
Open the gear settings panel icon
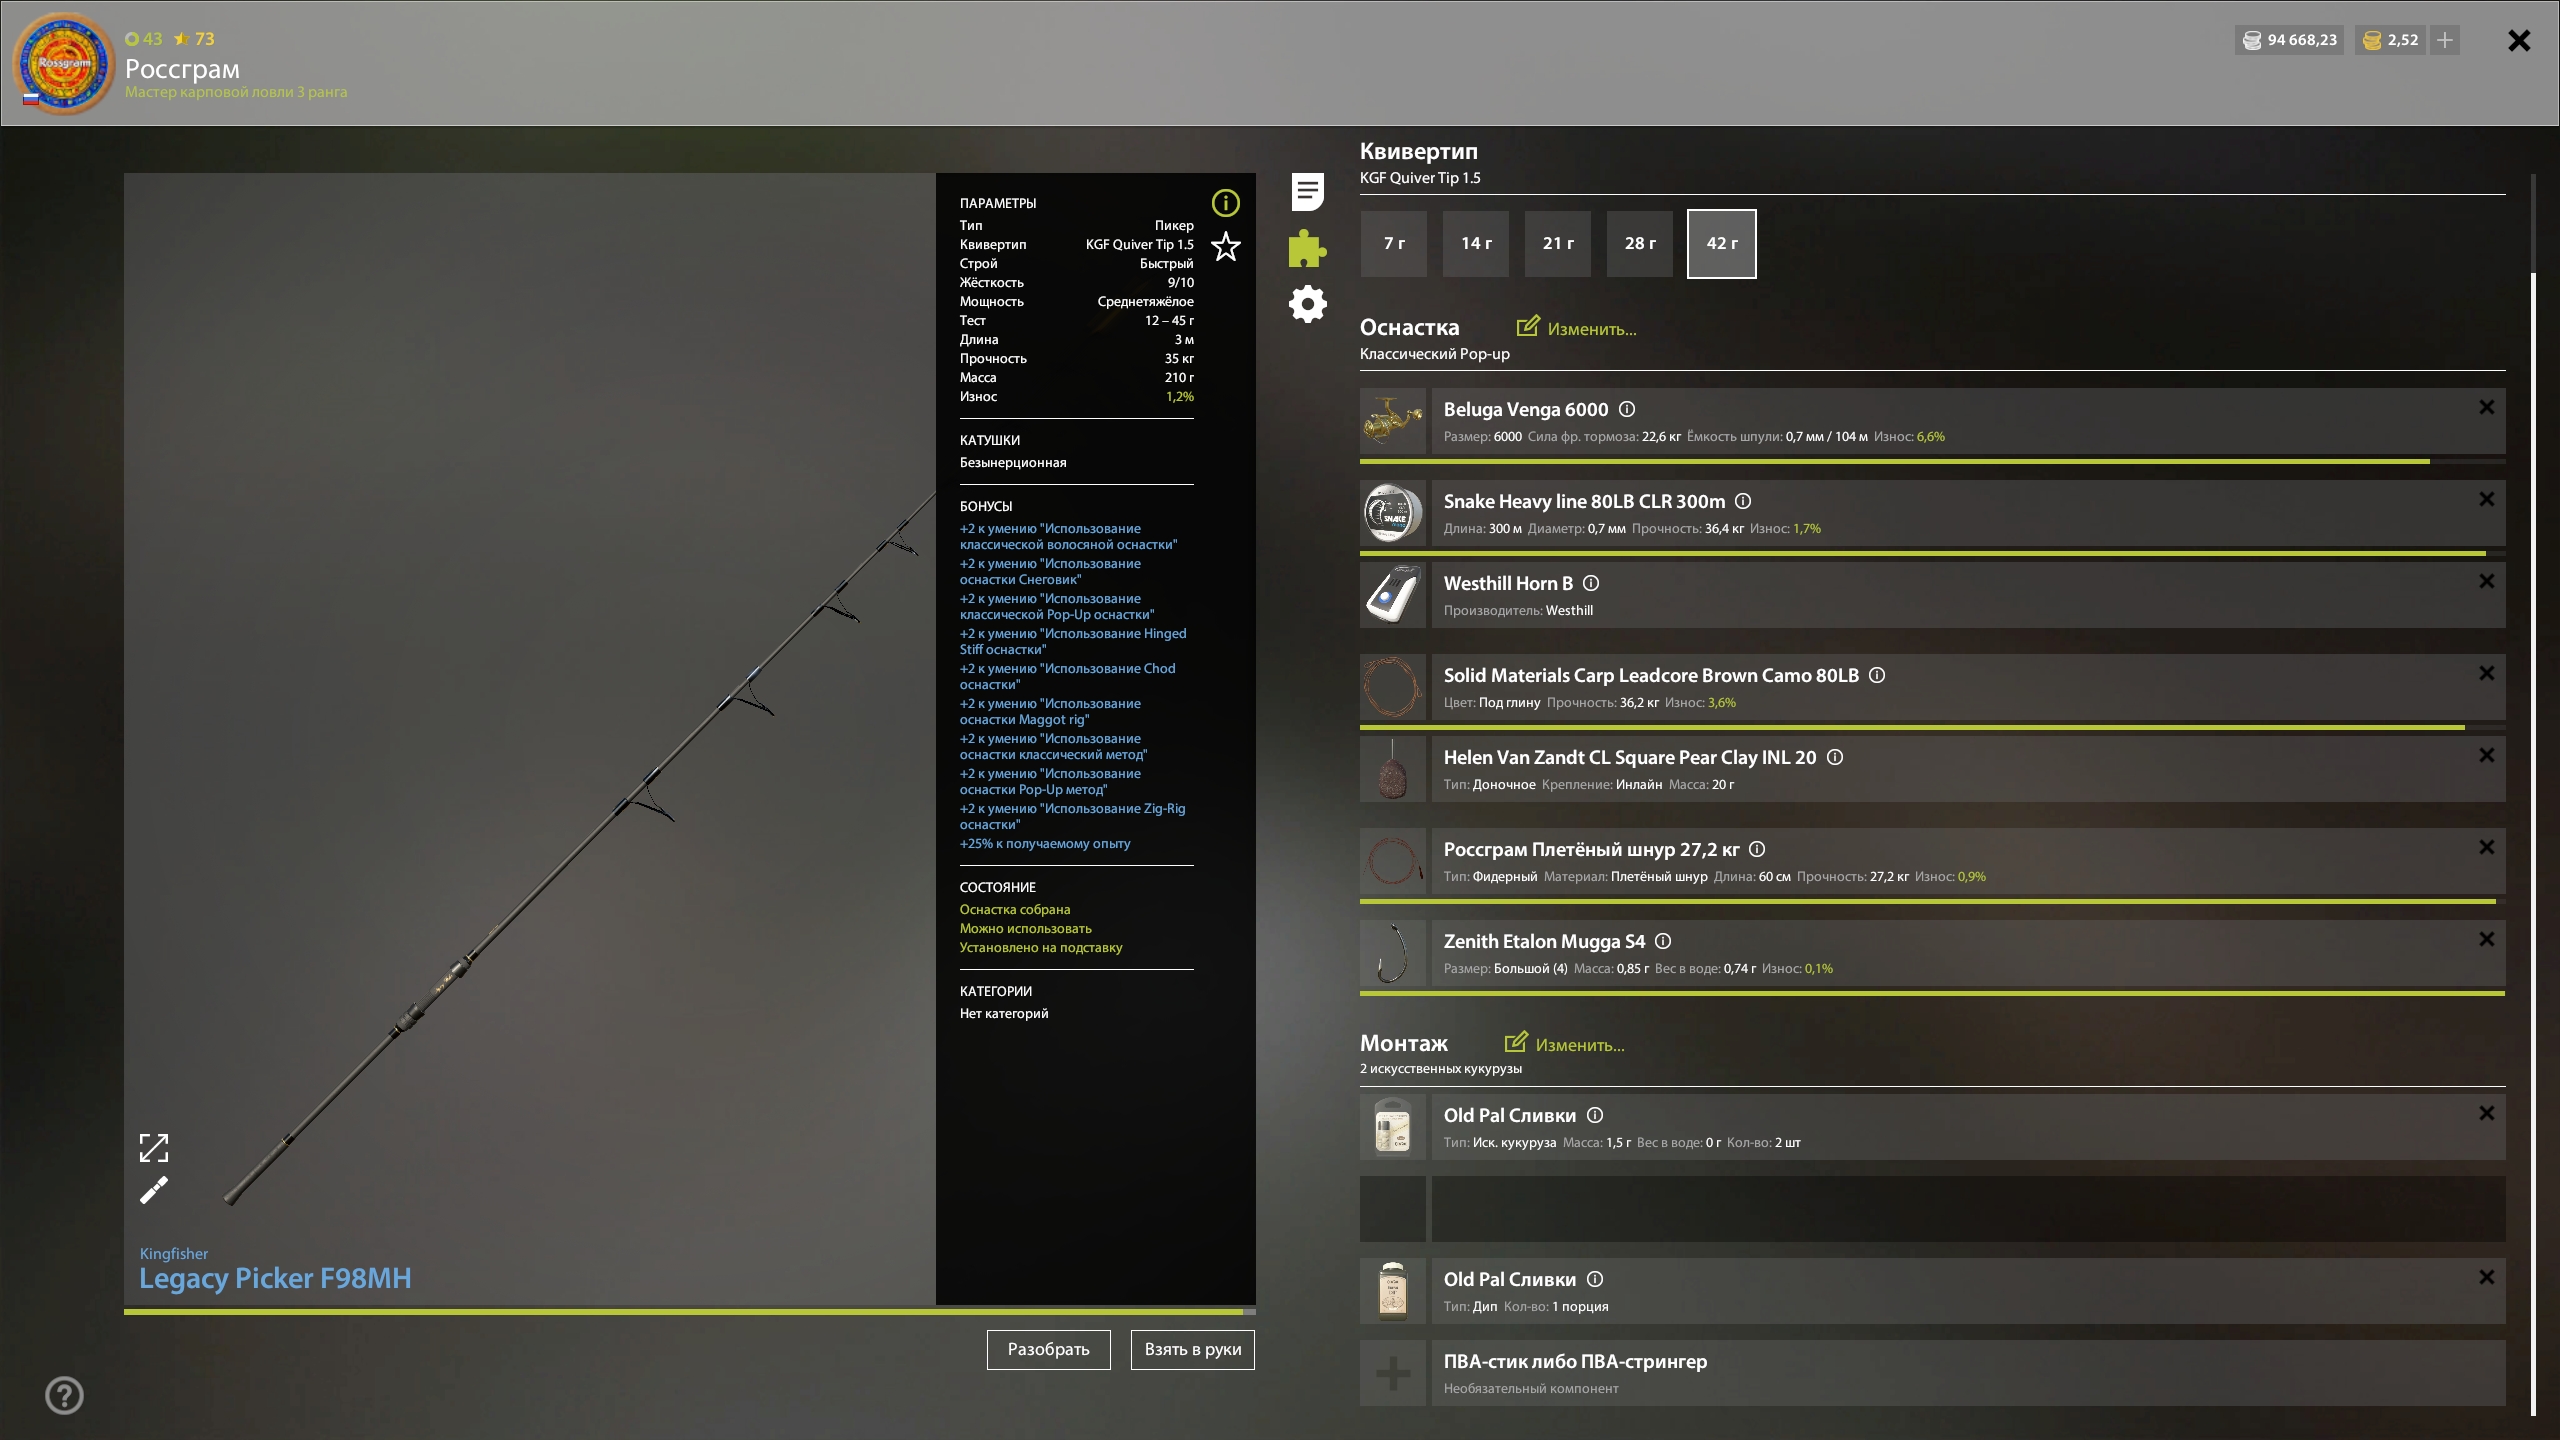pyautogui.click(x=1307, y=304)
